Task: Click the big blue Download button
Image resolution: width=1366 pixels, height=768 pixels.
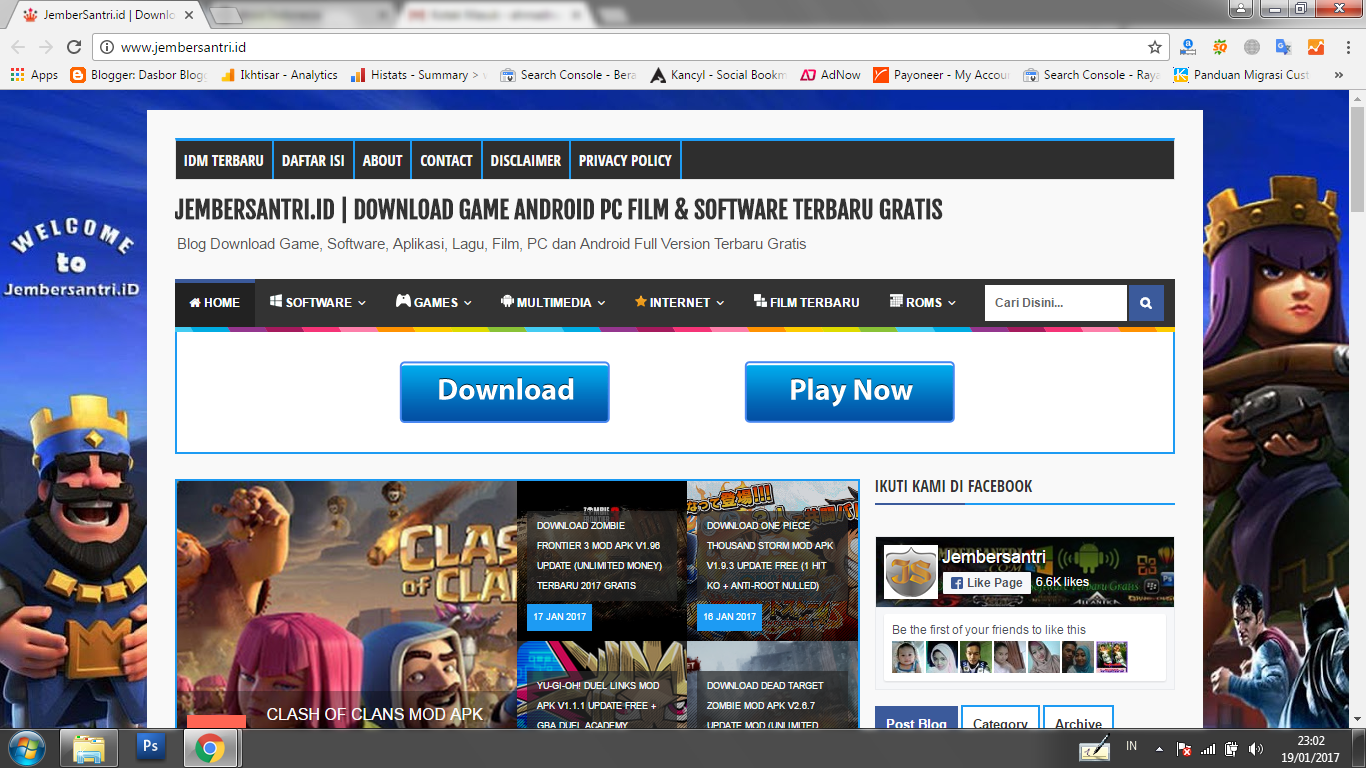Action: pyautogui.click(x=505, y=391)
